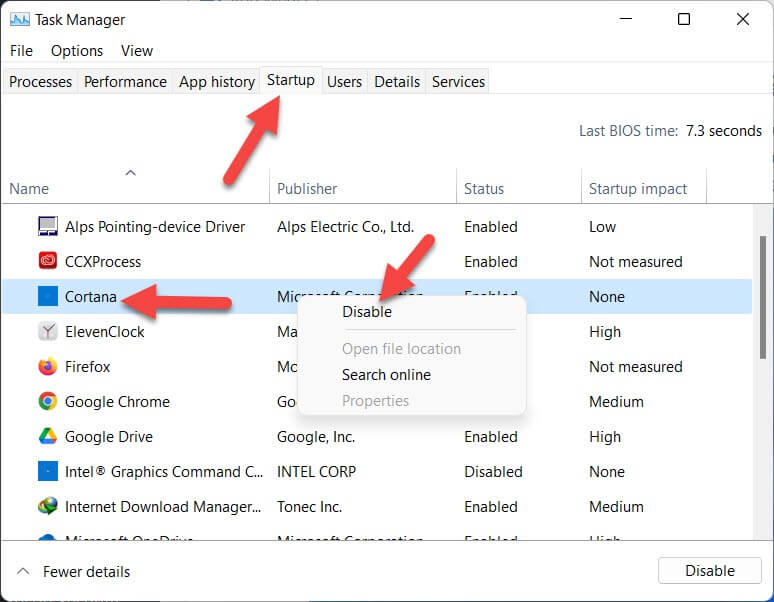The width and height of the screenshot is (774, 602).
Task: Click the Google Chrome icon
Action: pos(47,402)
